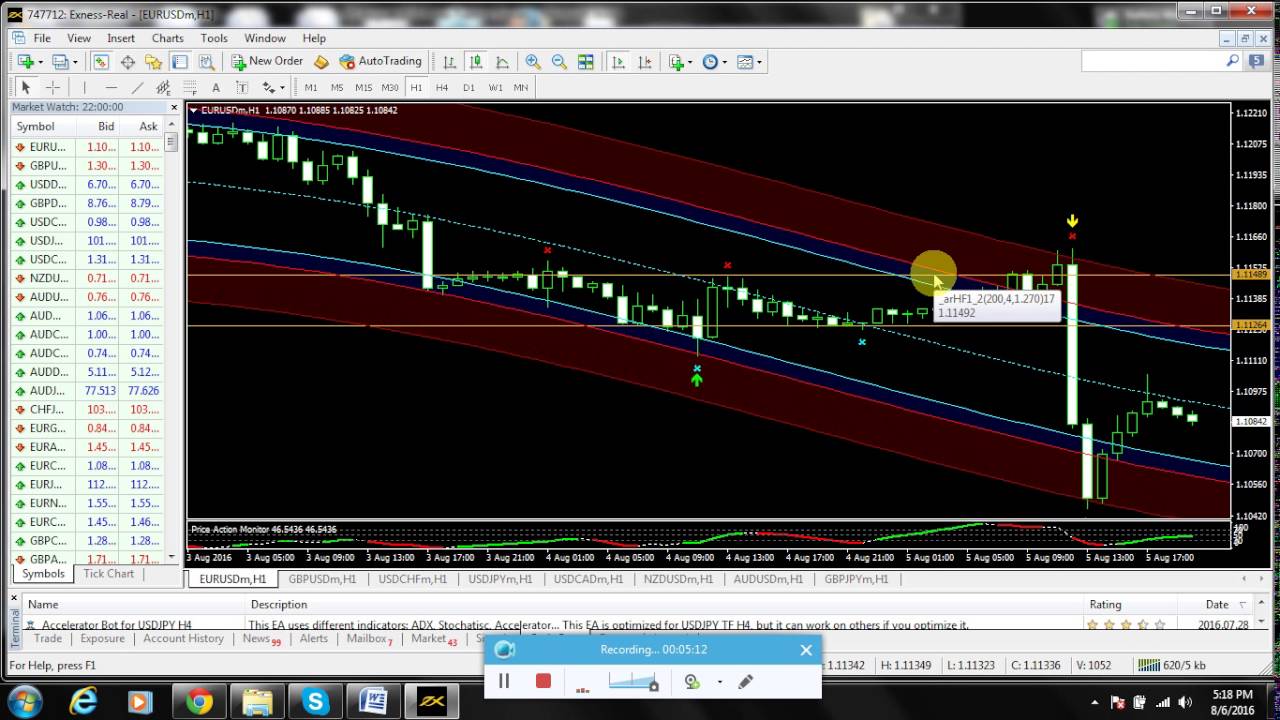Switch to H4 timeframe
The image size is (1280, 720).
pyautogui.click(x=442, y=87)
